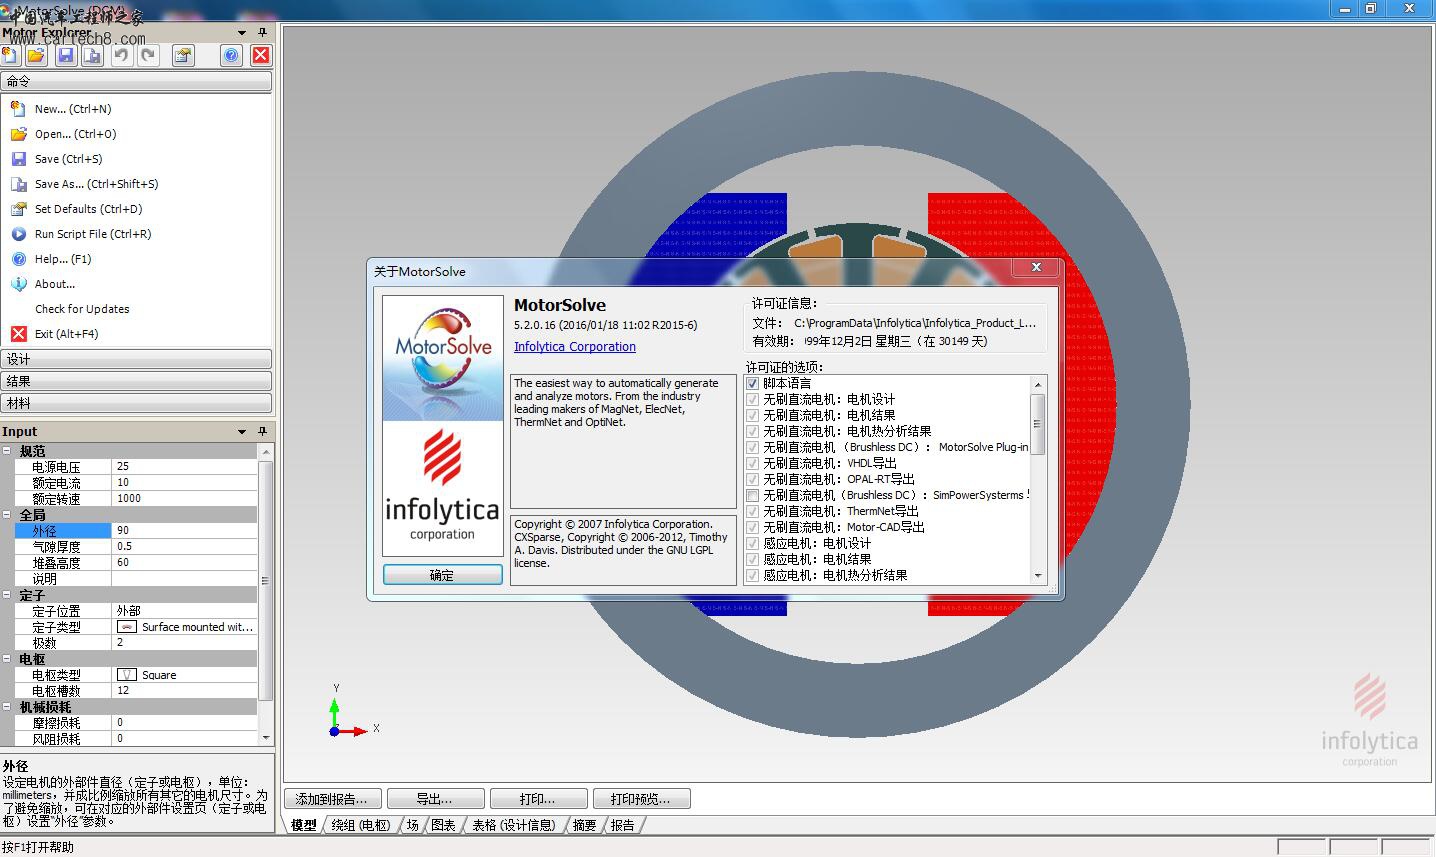This screenshot has height=857, width=1436.
Task: Pin the Input panel
Action: tap(263, 431)
